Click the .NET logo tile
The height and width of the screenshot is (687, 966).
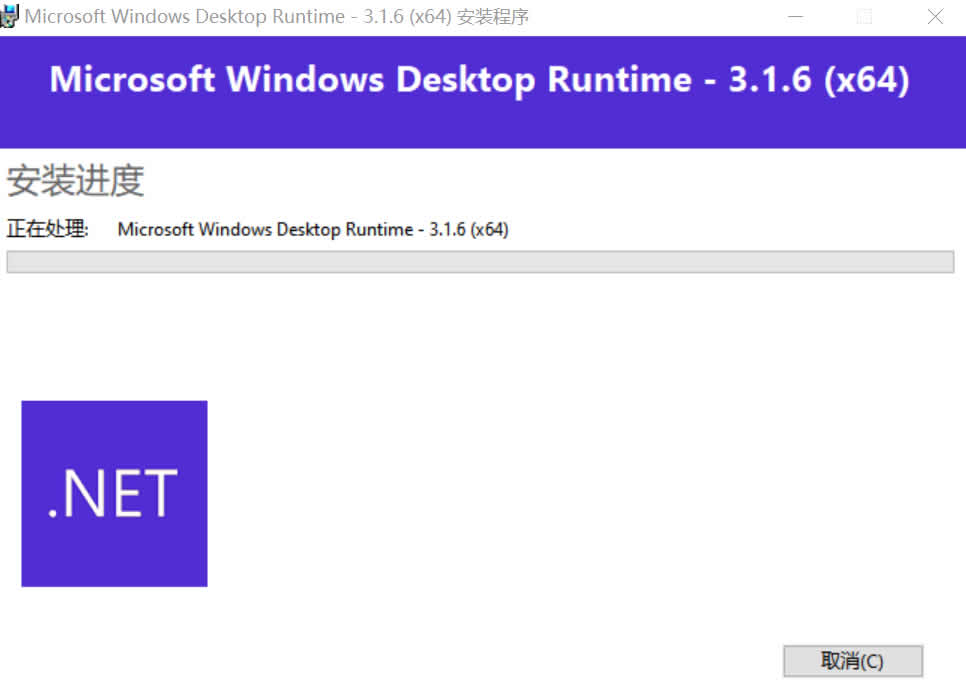tap(114, 494)
